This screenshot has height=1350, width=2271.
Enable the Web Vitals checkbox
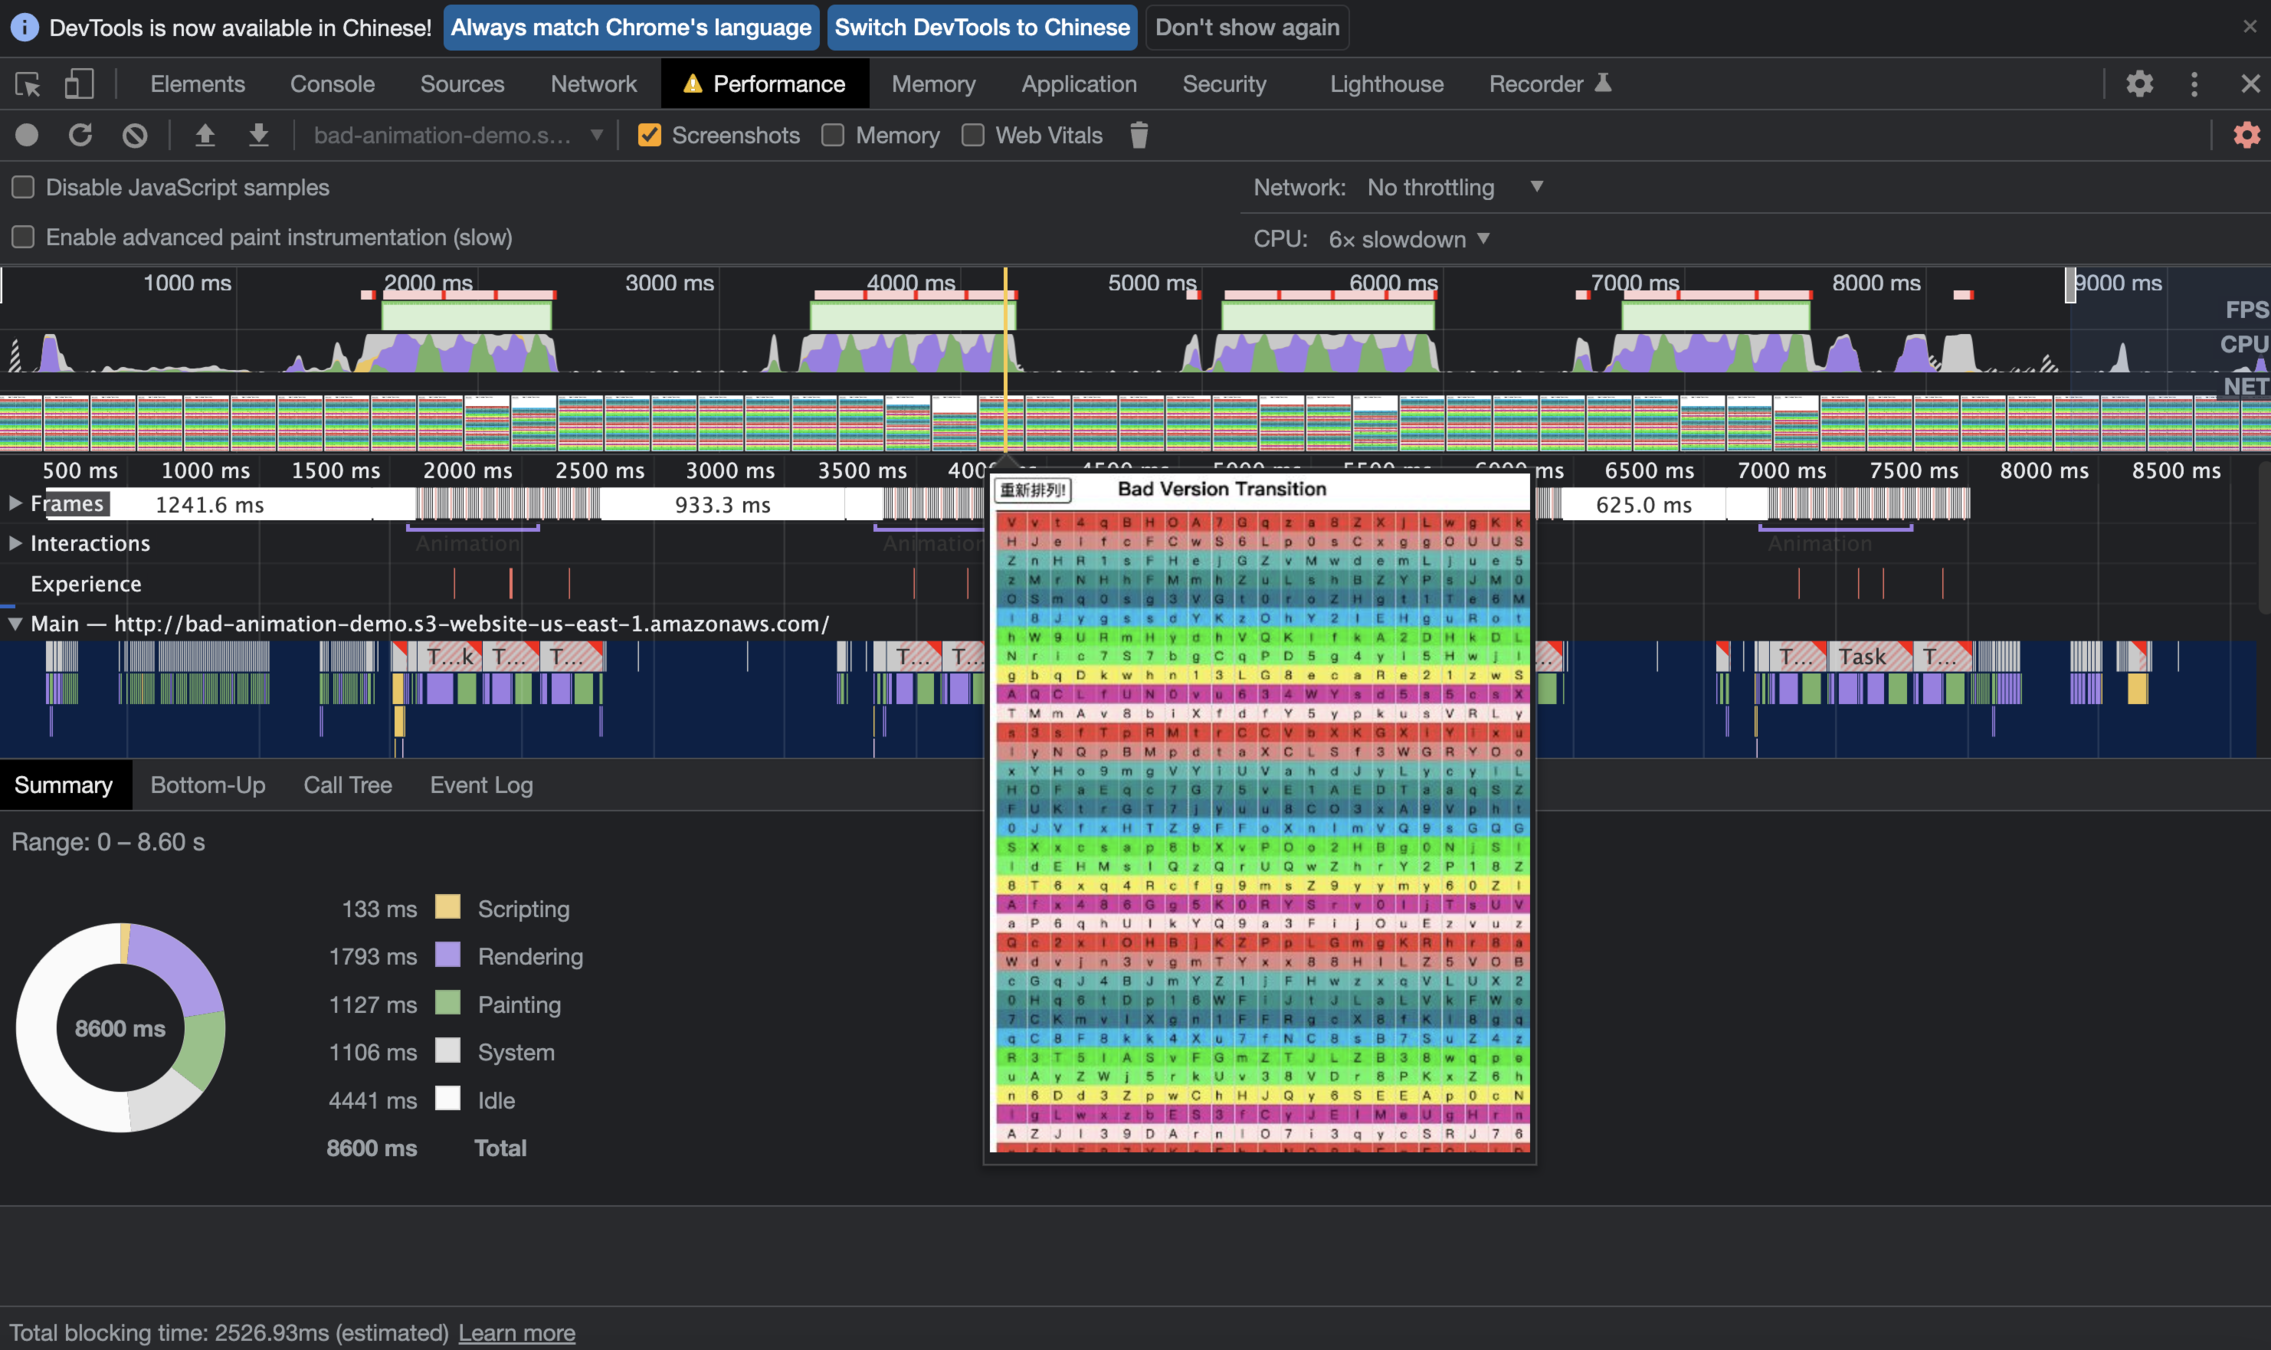point(973,135)
